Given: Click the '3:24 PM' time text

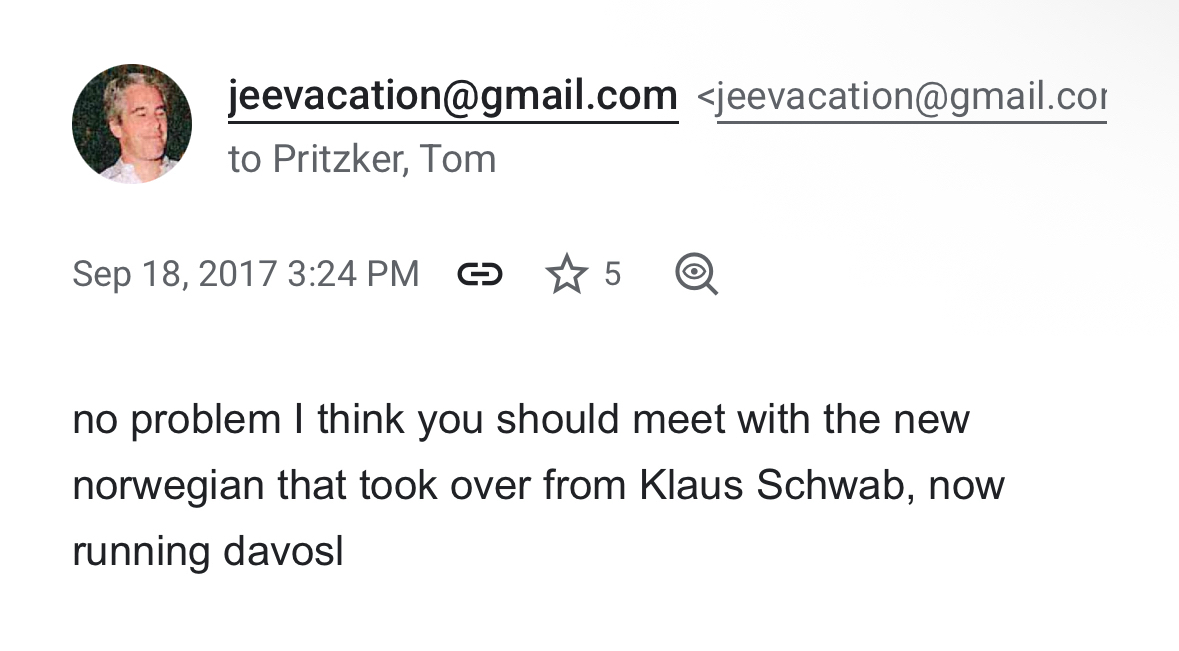Looking at the screenshot, I should (x=353, y=274).
